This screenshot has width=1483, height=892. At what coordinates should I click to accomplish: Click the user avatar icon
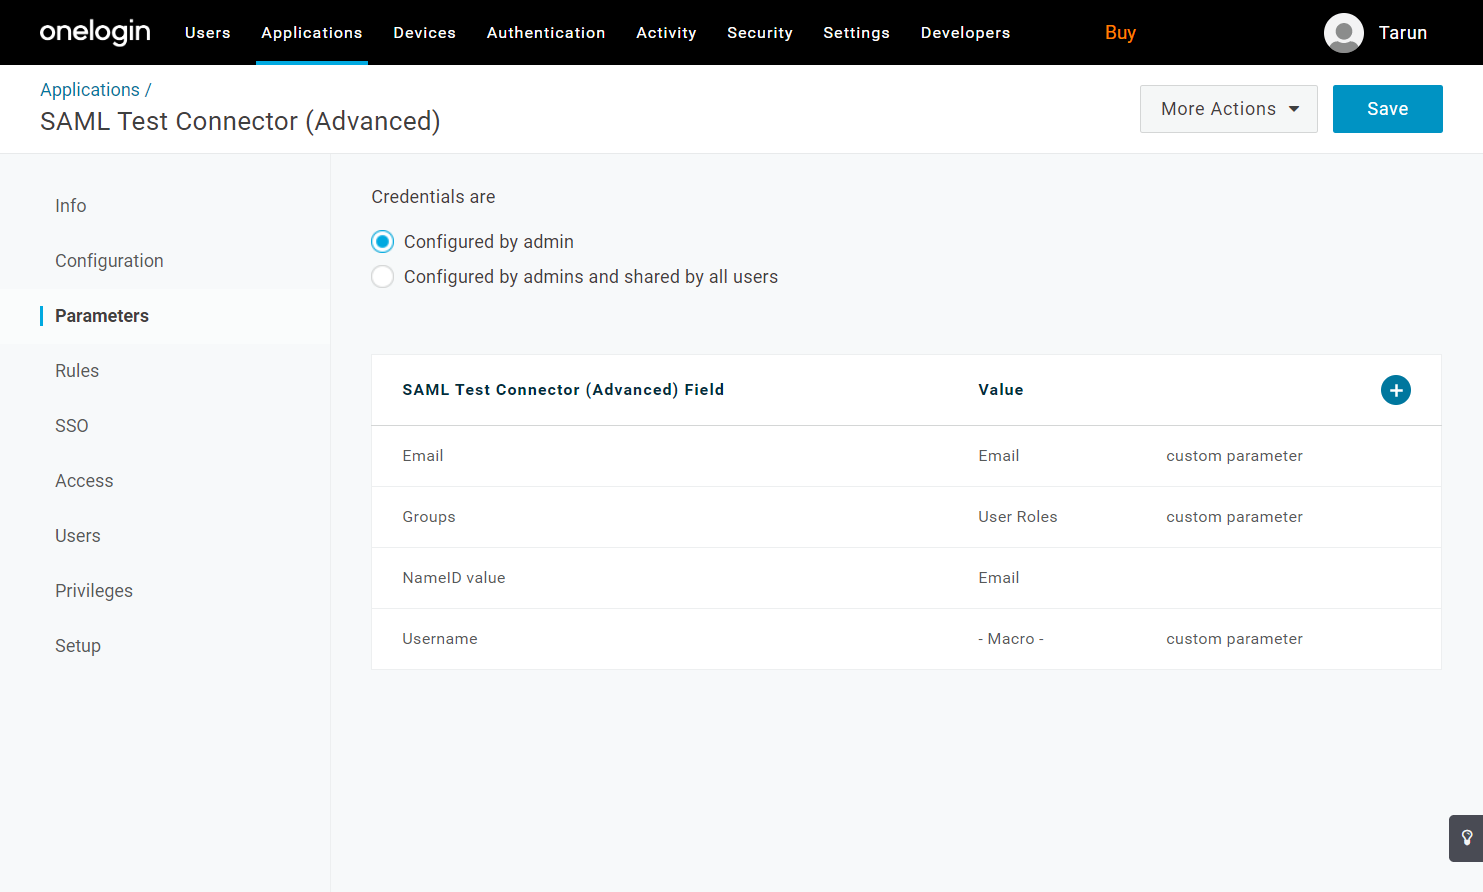pos(1343,33)
